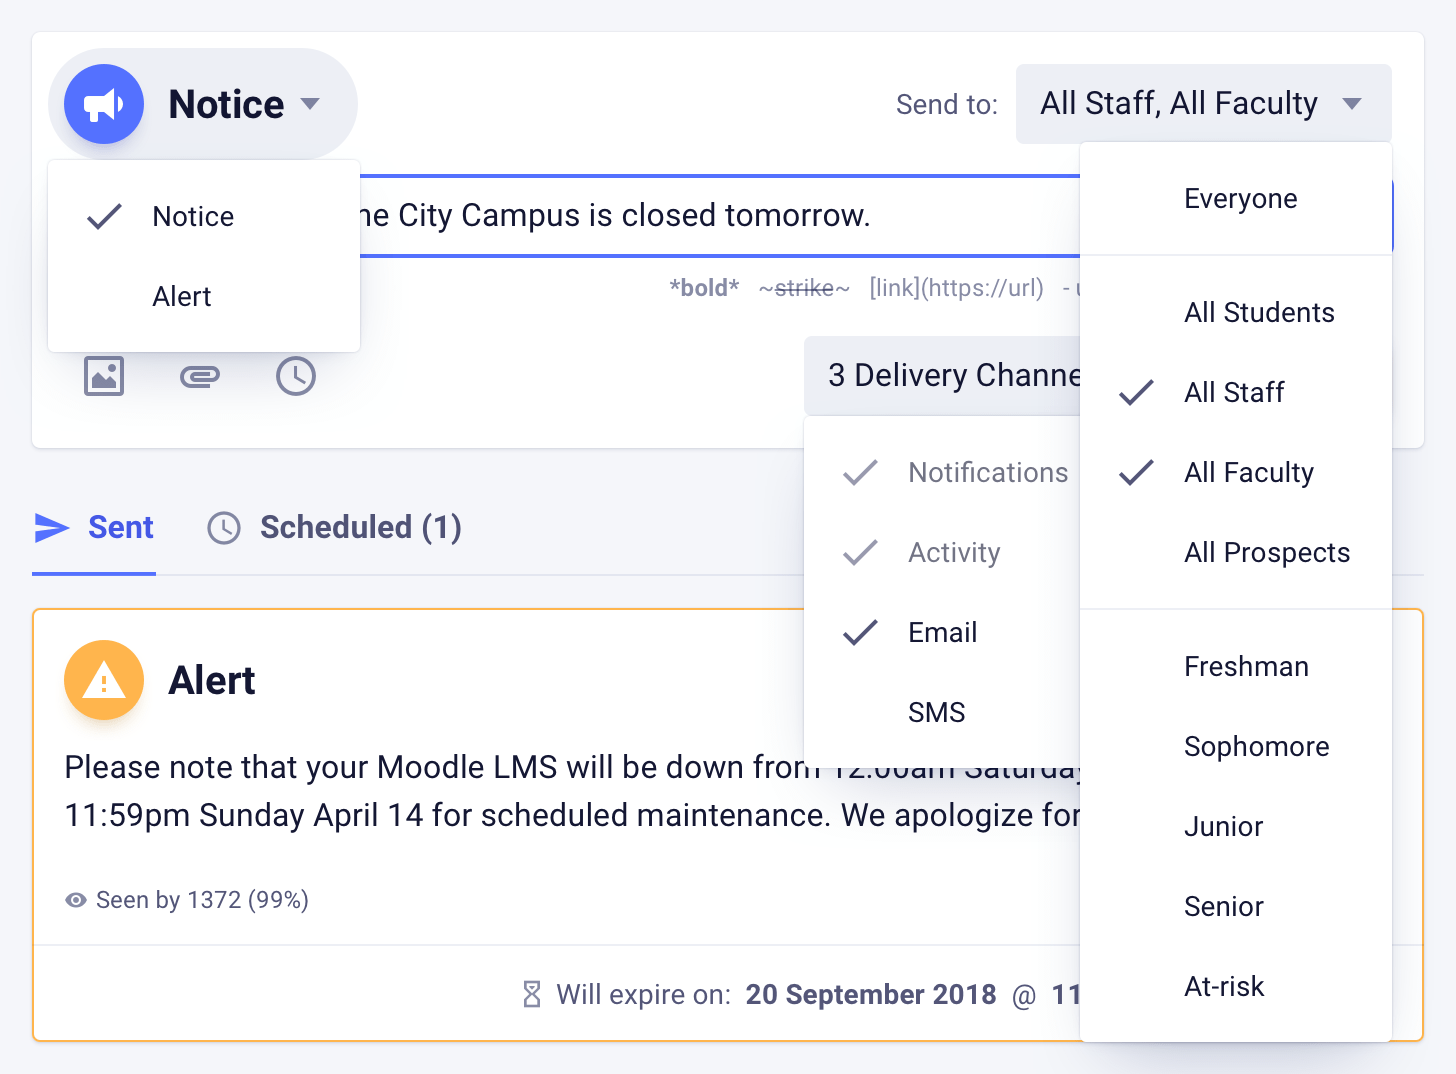
Task: Click the orange Alert warning triangle icon
Action: click(104, 680)
